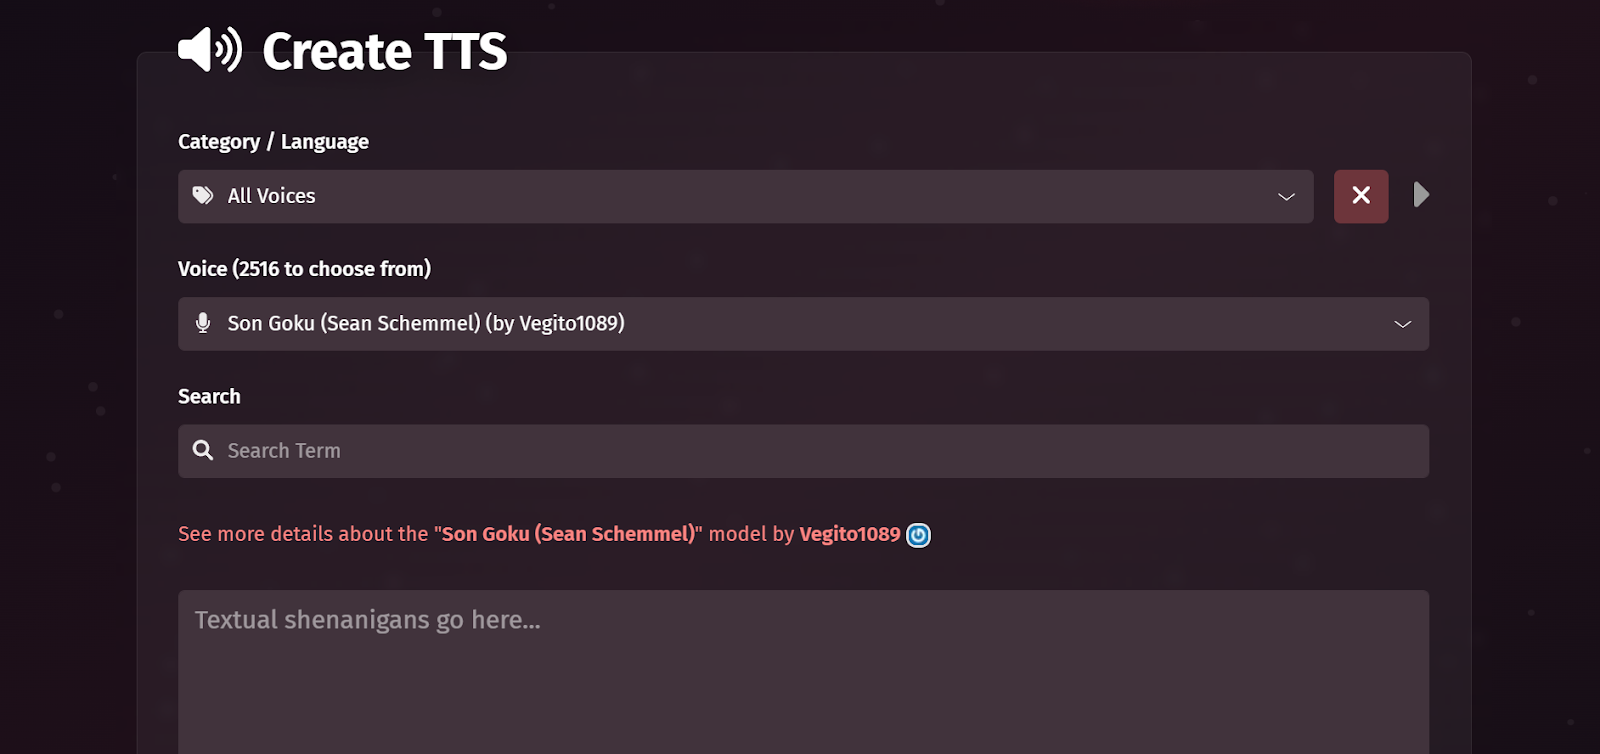Clear the category with the red X button
The image size is (1600, 754).
[1361, 196]
